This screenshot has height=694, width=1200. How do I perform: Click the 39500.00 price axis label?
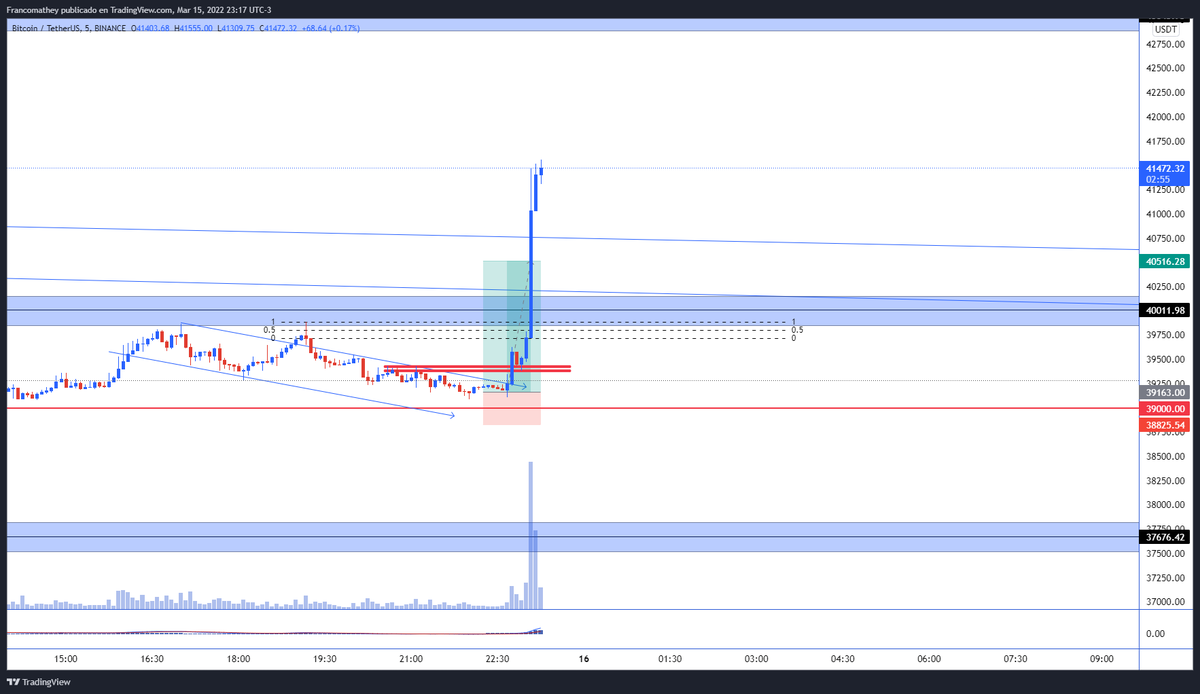tap(1166, 359)
